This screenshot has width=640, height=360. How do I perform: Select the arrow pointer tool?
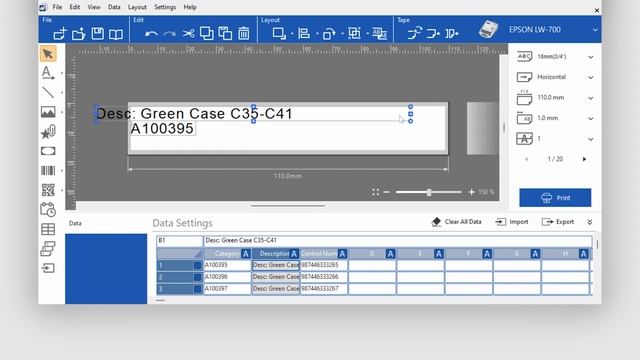[48, 54]
